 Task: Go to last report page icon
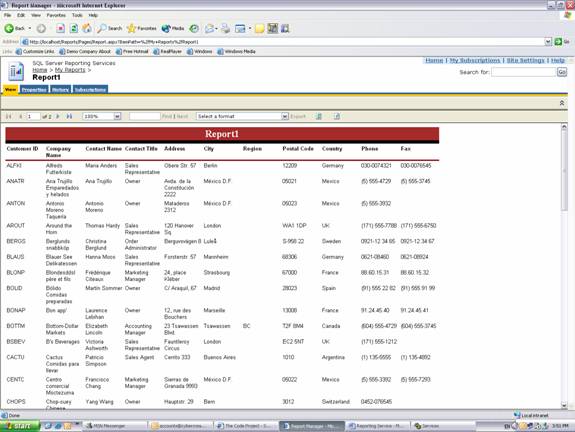[x=69, y=116]
